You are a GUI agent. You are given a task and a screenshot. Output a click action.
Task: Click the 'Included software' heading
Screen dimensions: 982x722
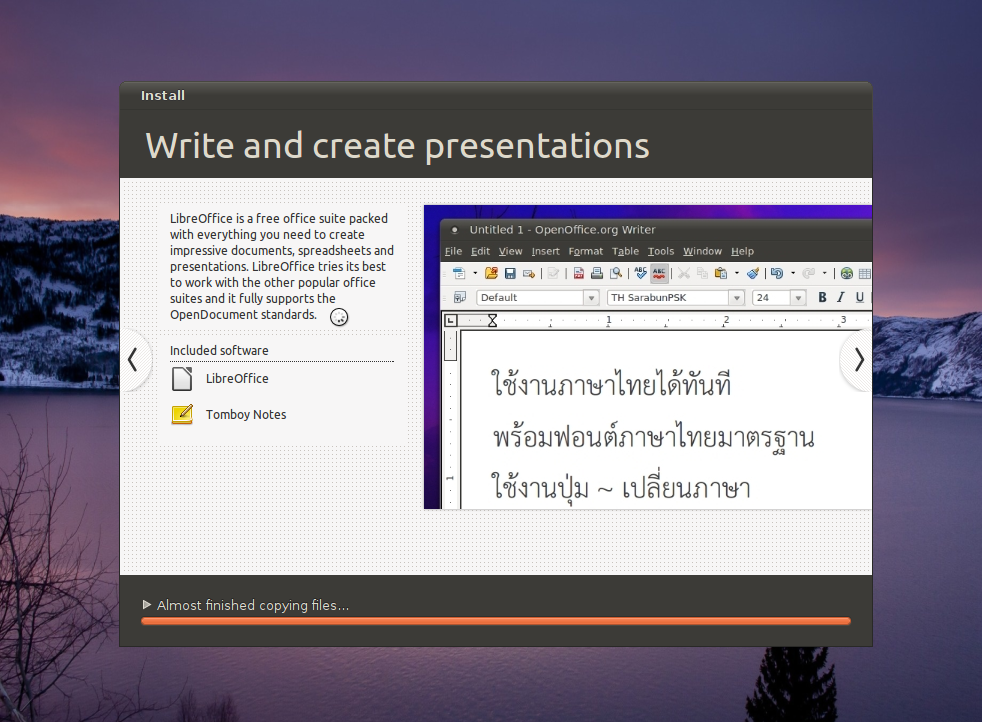219,351
